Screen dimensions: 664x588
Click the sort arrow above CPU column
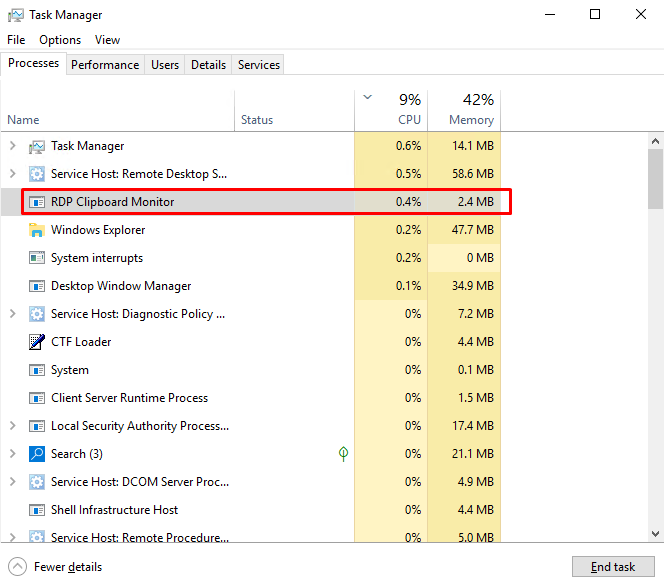368,97
